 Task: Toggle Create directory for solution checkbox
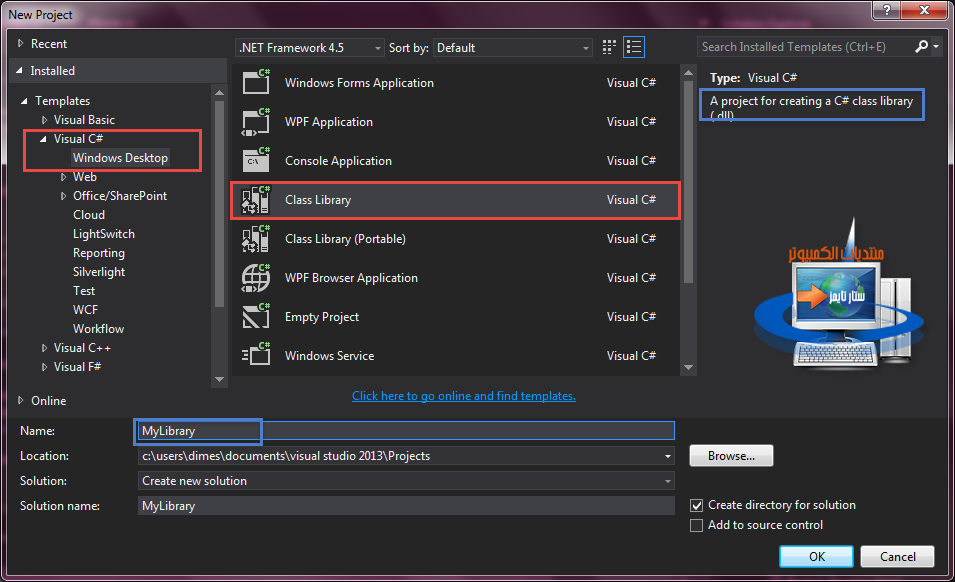[697, 505]
